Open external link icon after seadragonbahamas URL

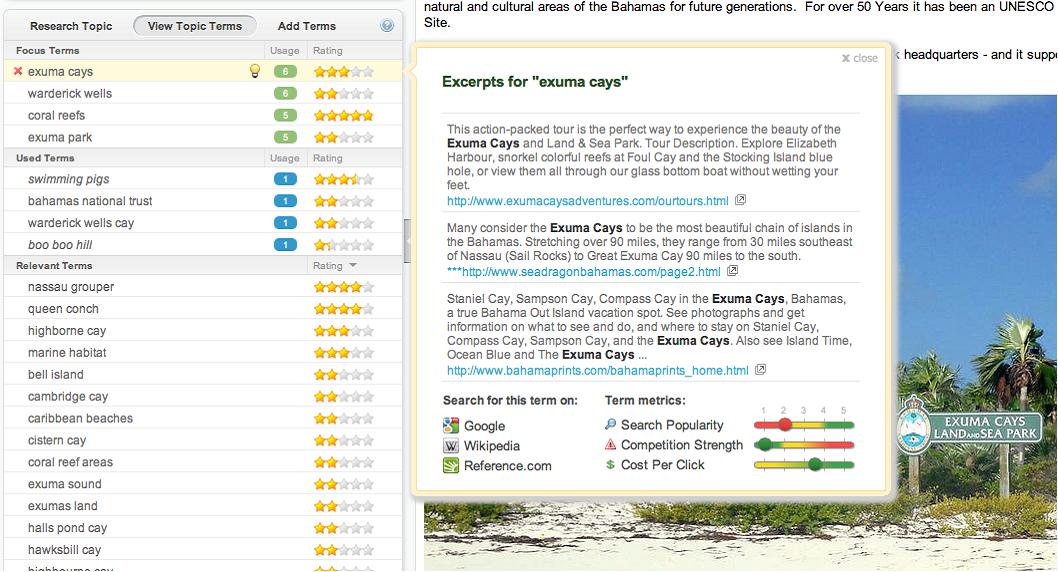click(733, 271)
